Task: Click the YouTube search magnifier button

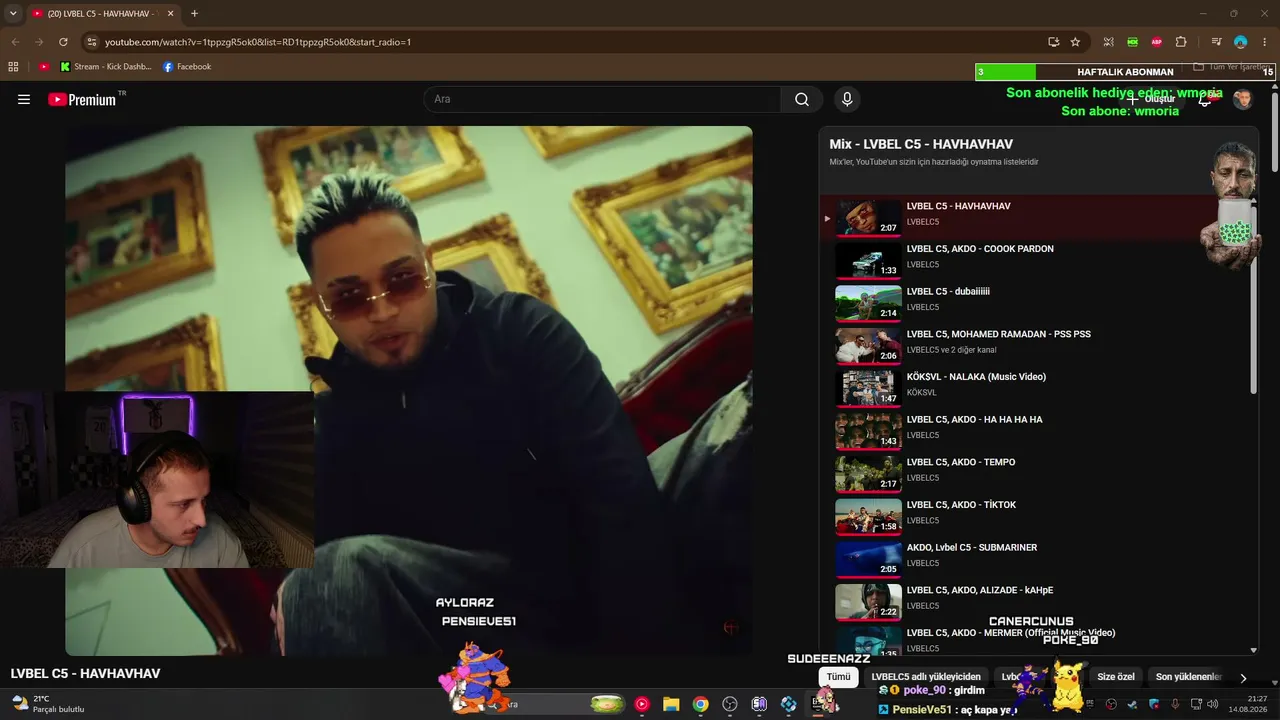Action: click(x=802, y=99)
